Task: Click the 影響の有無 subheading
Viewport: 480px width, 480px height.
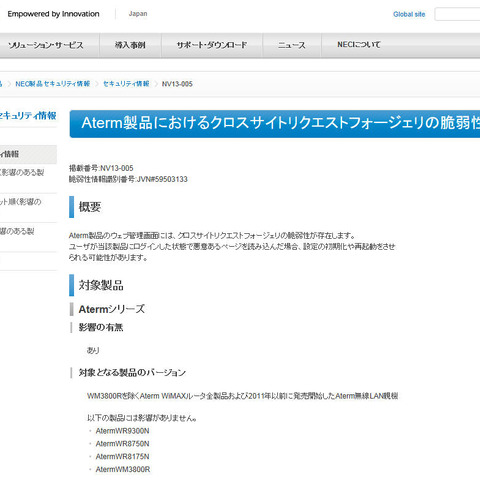Action: click(x=101, y=327)
